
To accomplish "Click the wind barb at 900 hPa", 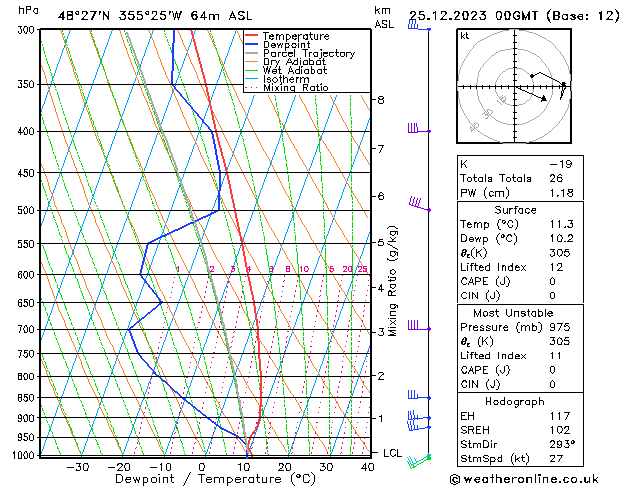I will click(x=419, y=416).
